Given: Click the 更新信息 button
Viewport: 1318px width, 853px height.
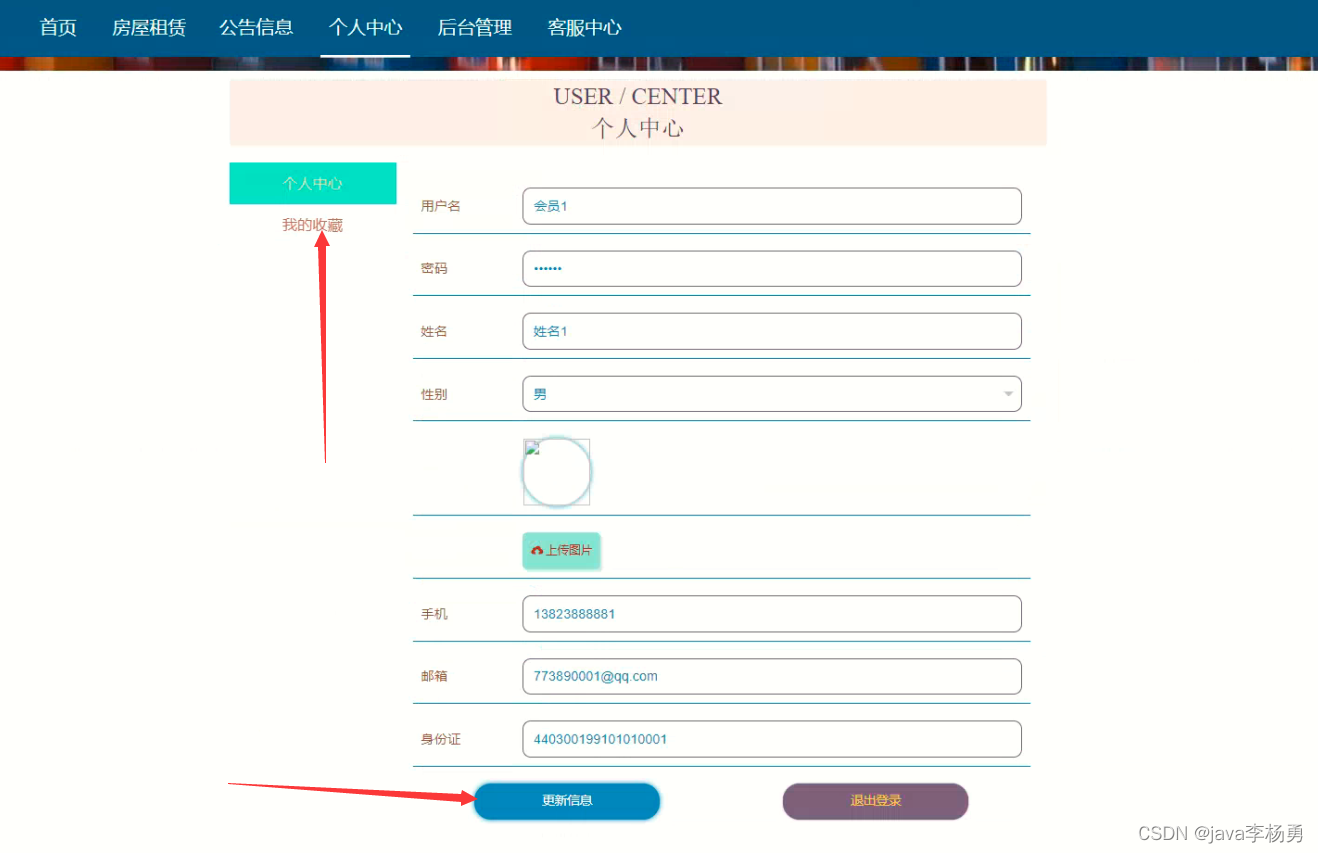Looking at the screenshot, I should pos(567,801).
